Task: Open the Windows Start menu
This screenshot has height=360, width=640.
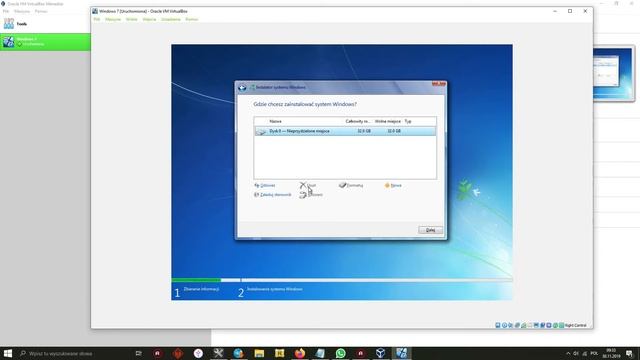Action: pyautogui.click(x=8, y=353)
